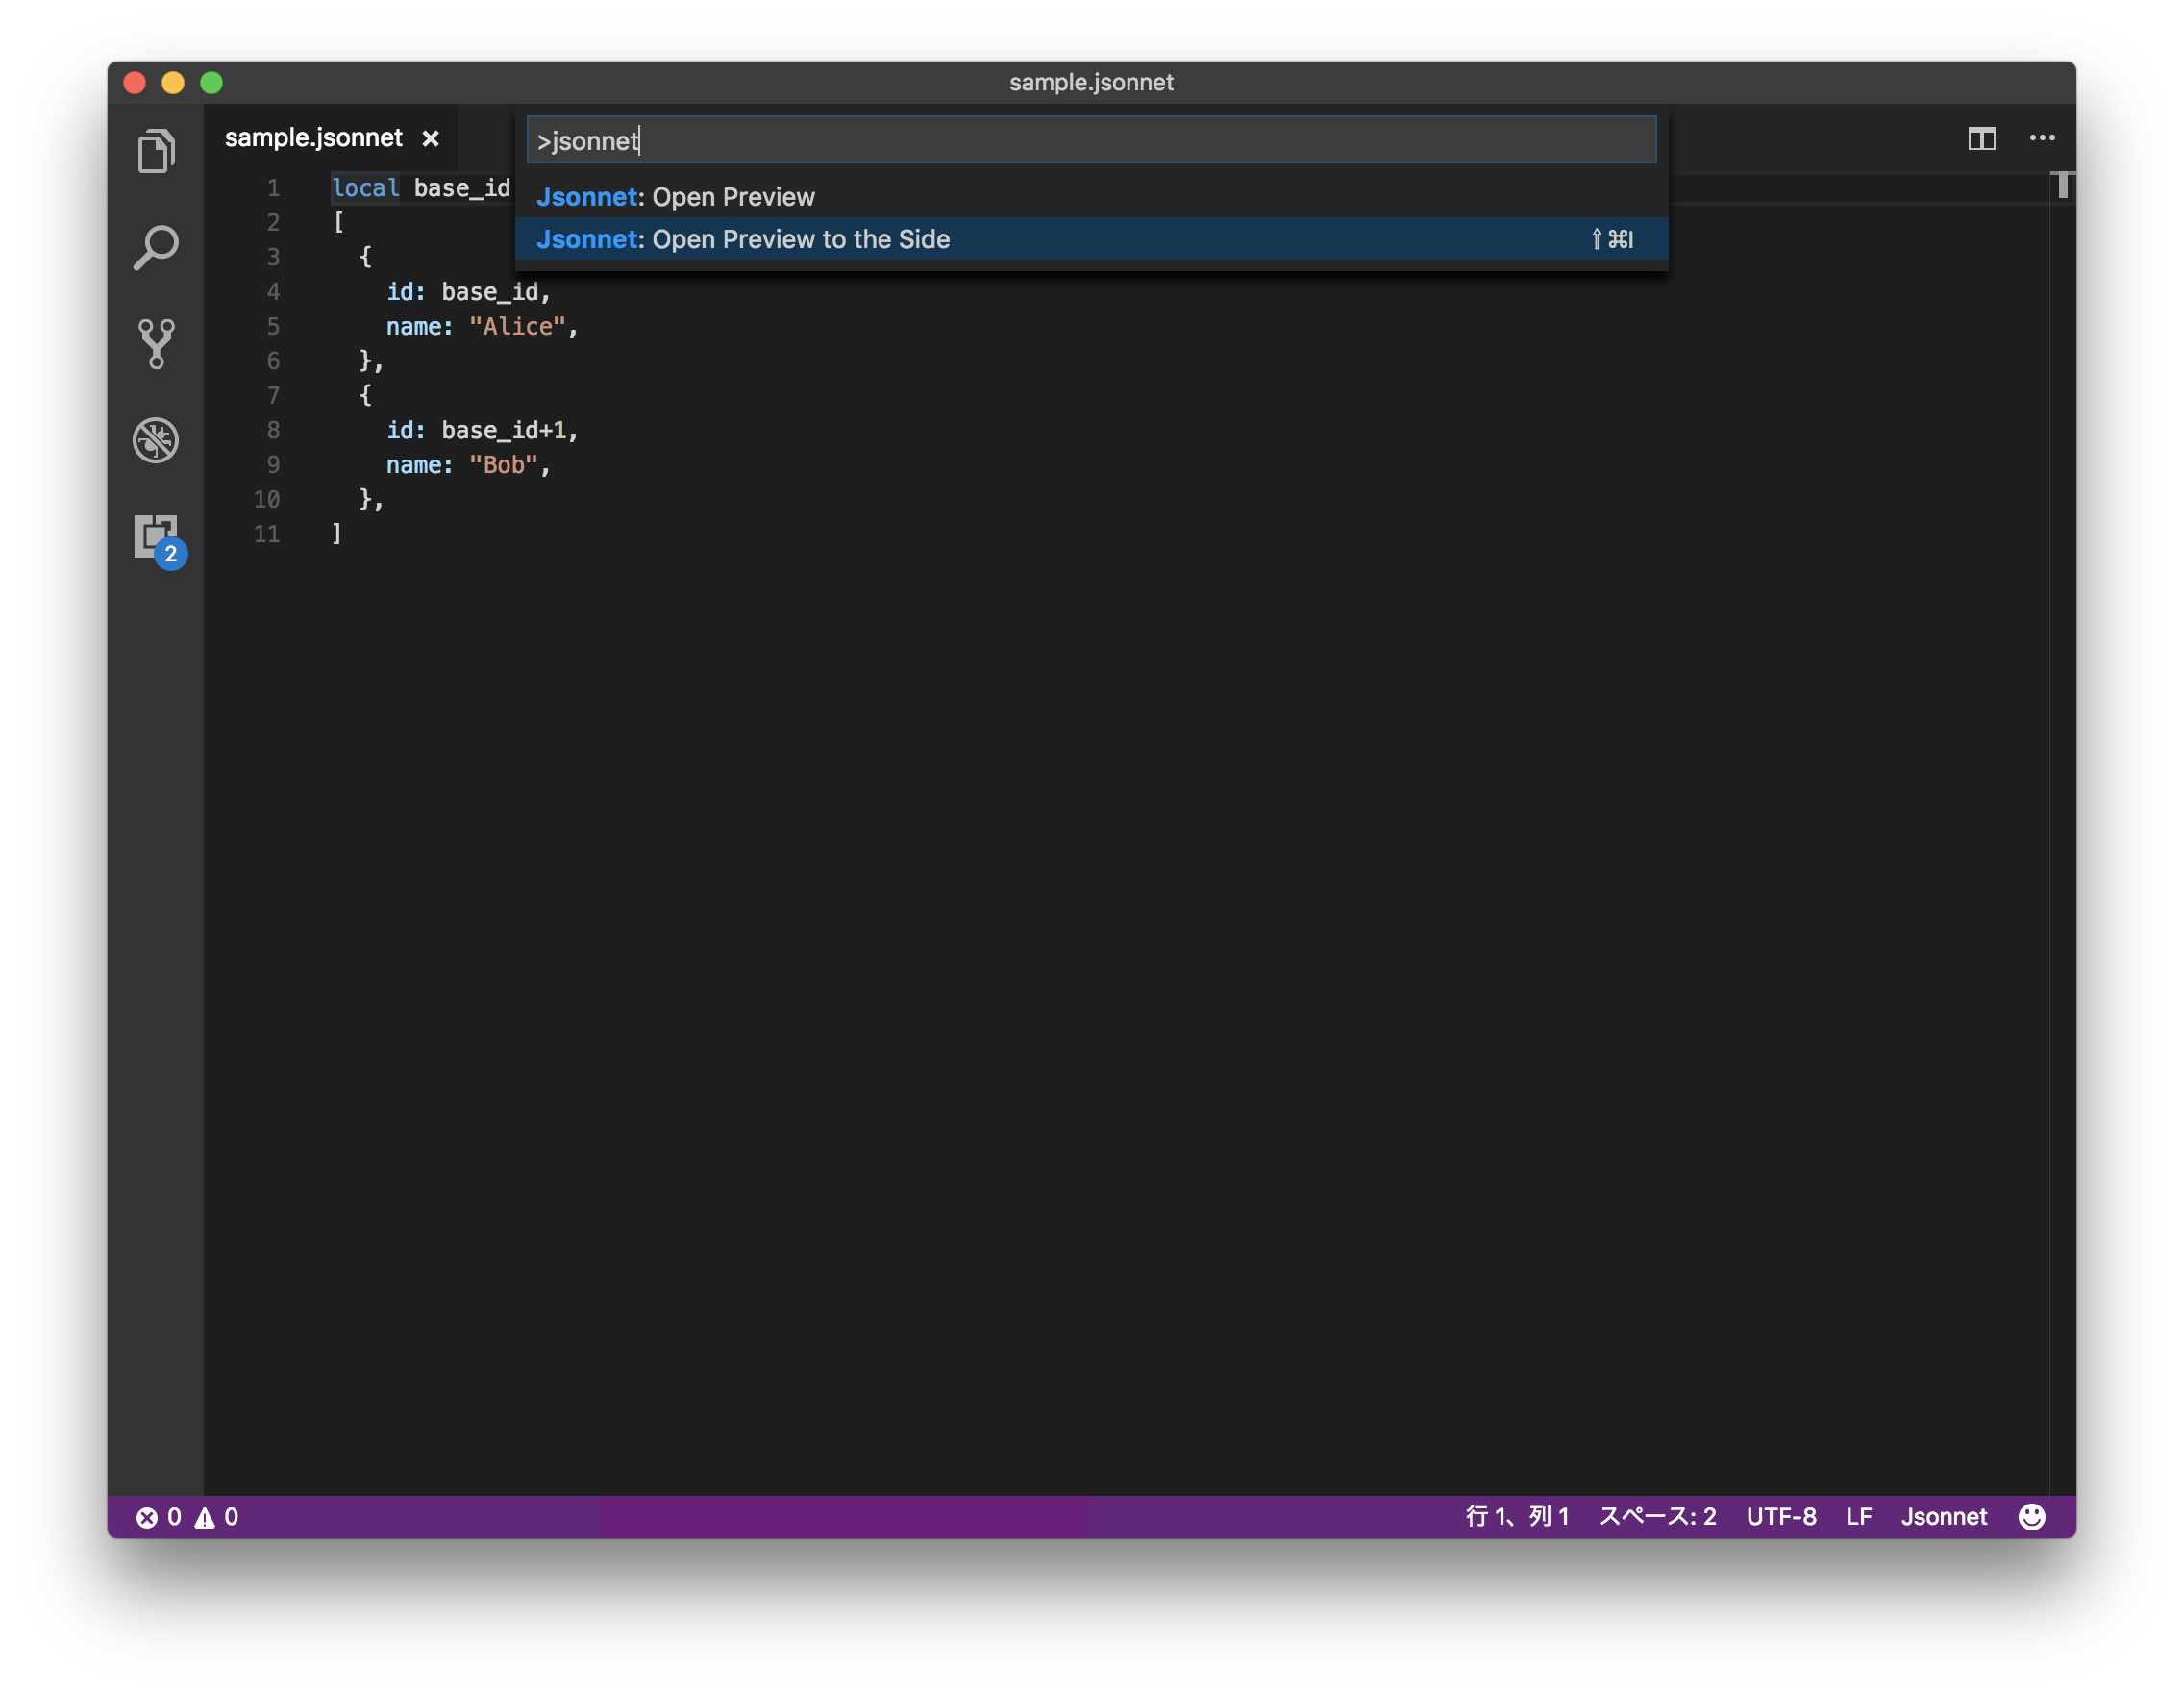
Task: Change the Jsonnet language mode
Action: [1944, 1516]
